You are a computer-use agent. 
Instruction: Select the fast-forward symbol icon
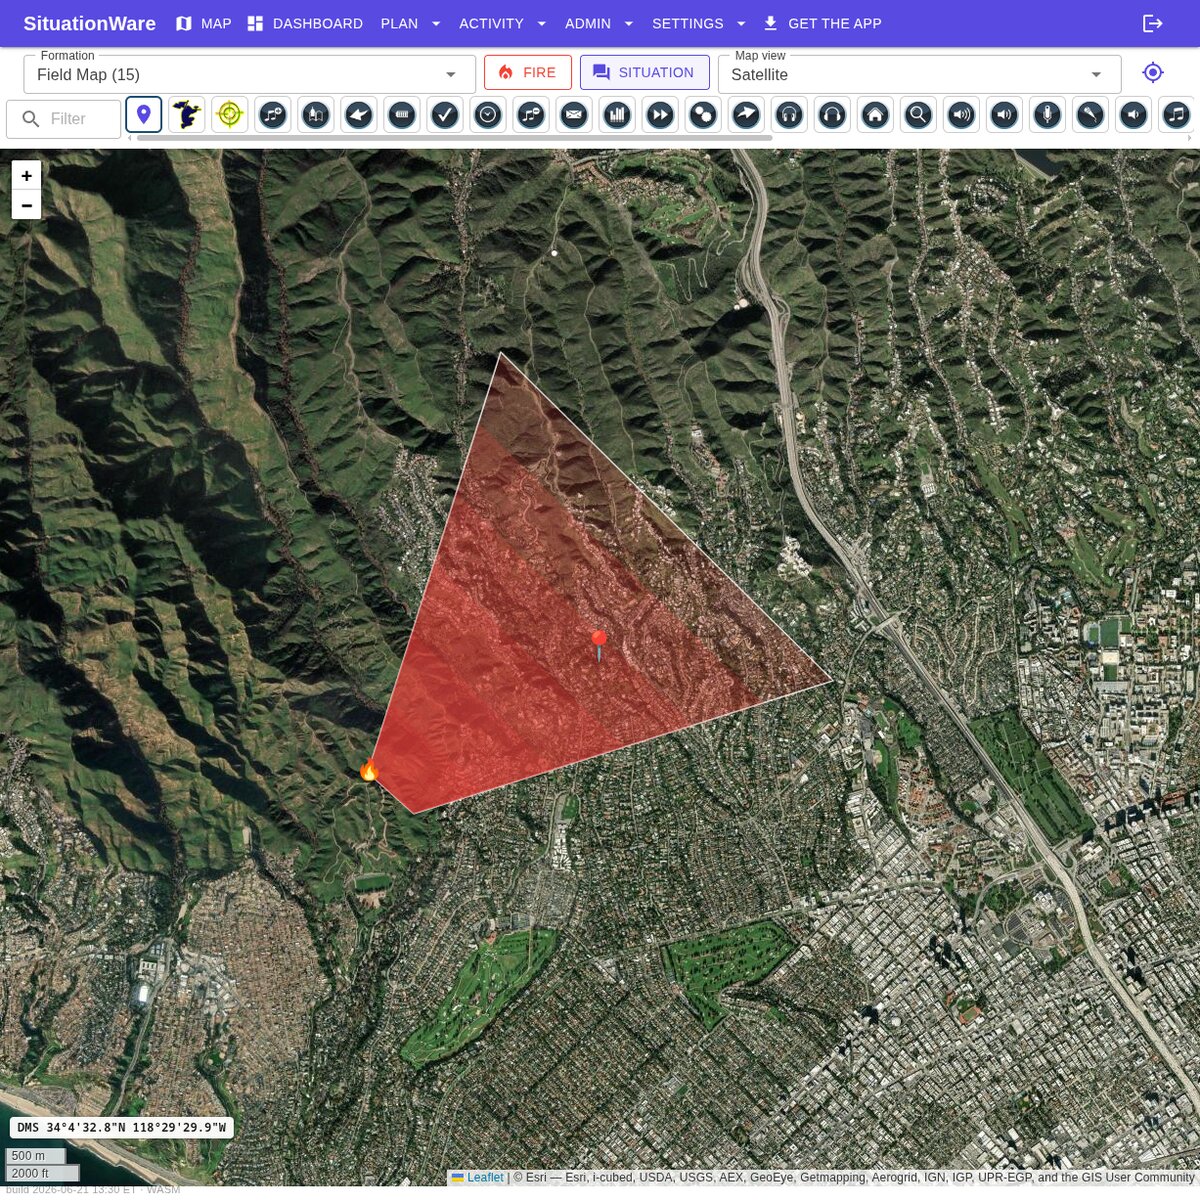pos(660,115)
